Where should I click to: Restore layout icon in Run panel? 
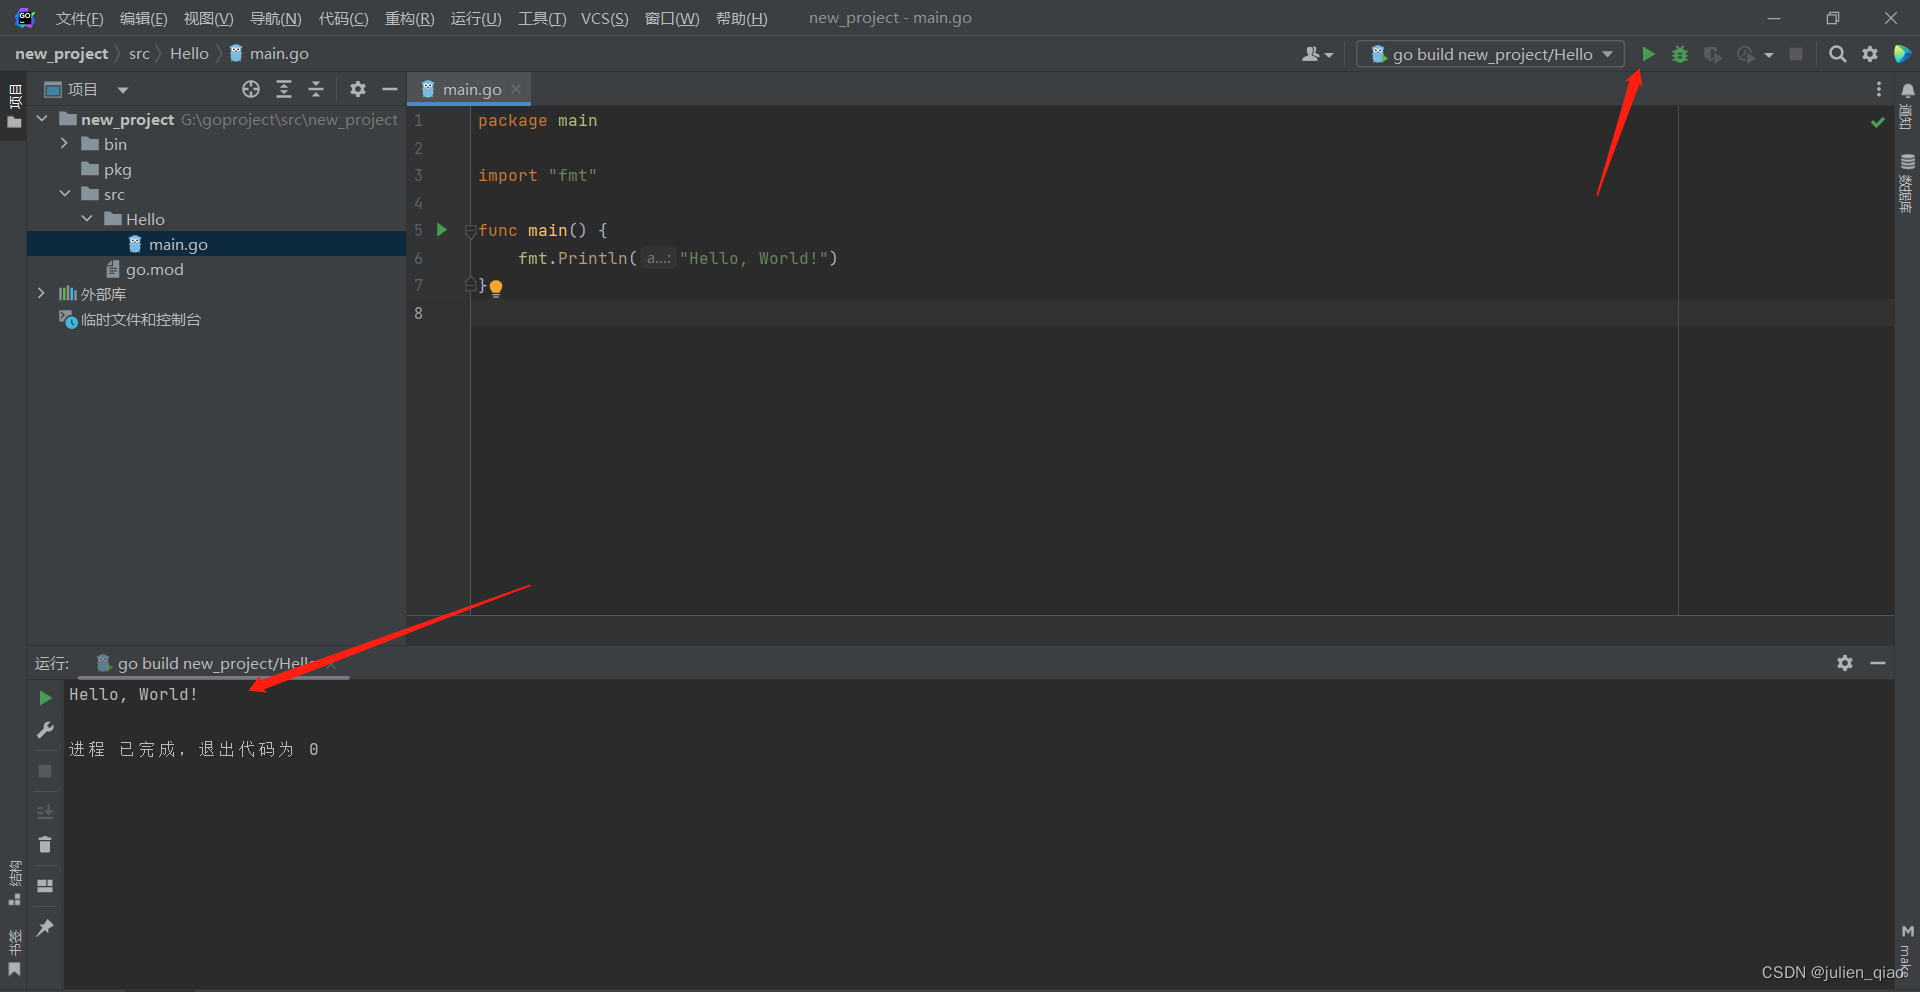click(45, 886)
